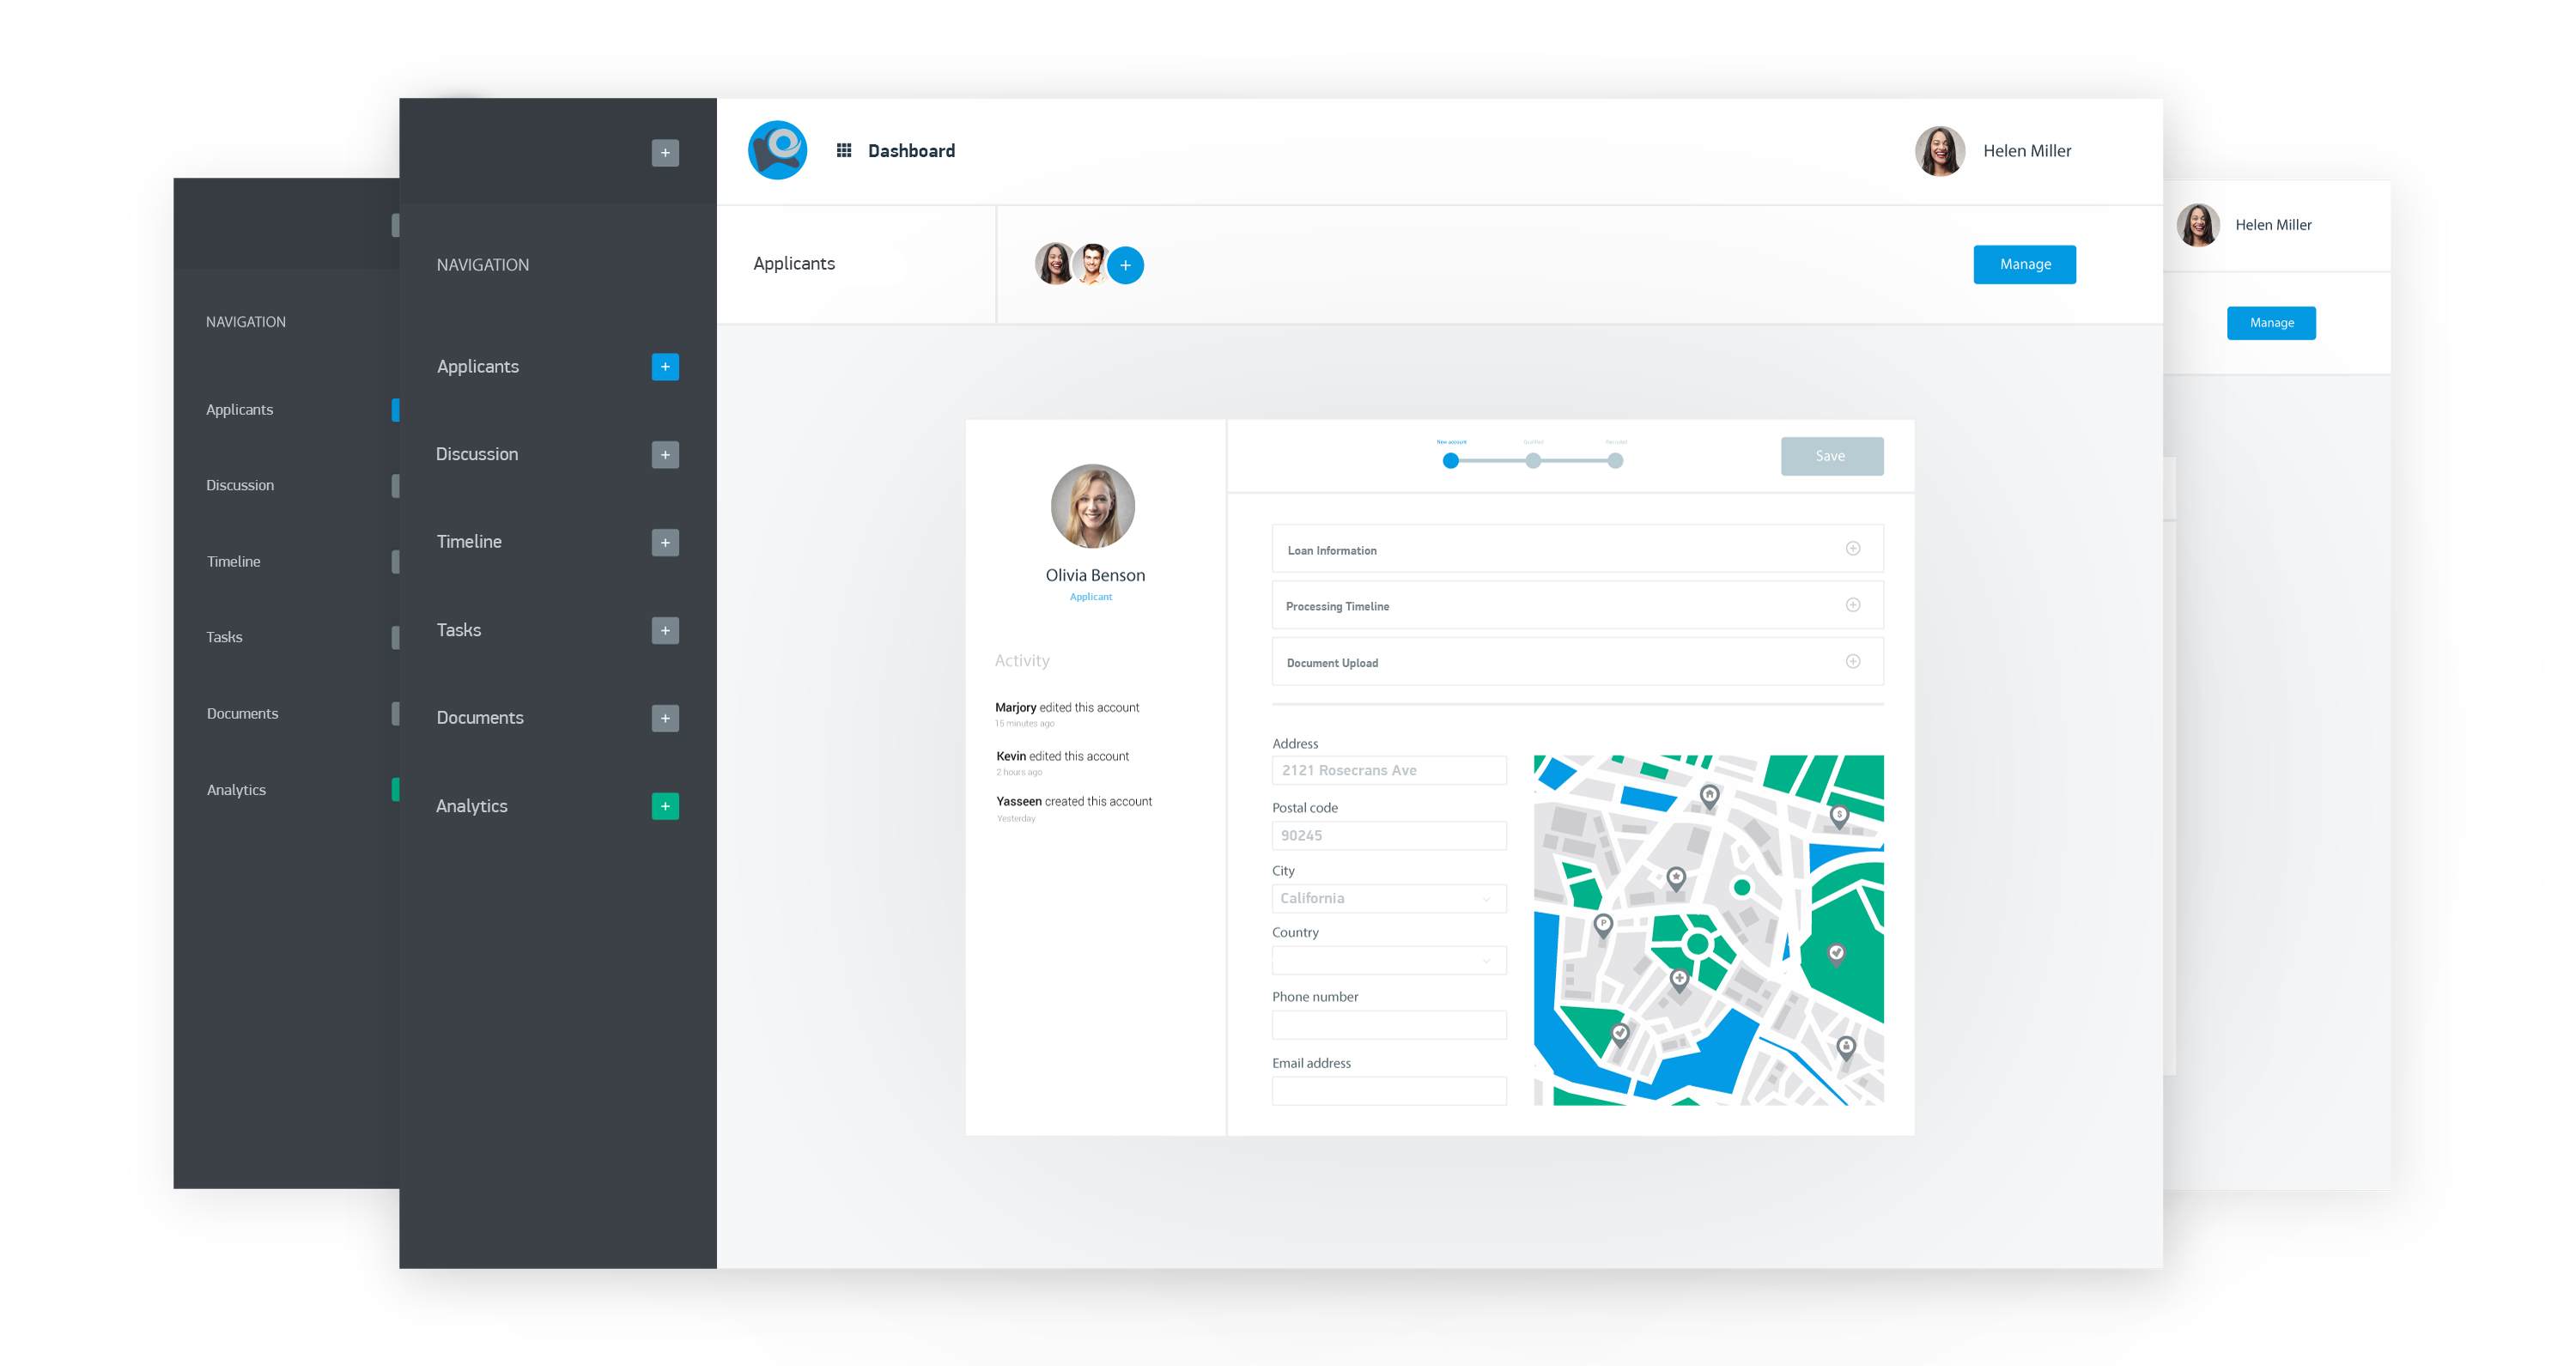Open Helen Miller's avatar in the front header
This screenshot has height=1366, width=2576.
pos(1941,151)
